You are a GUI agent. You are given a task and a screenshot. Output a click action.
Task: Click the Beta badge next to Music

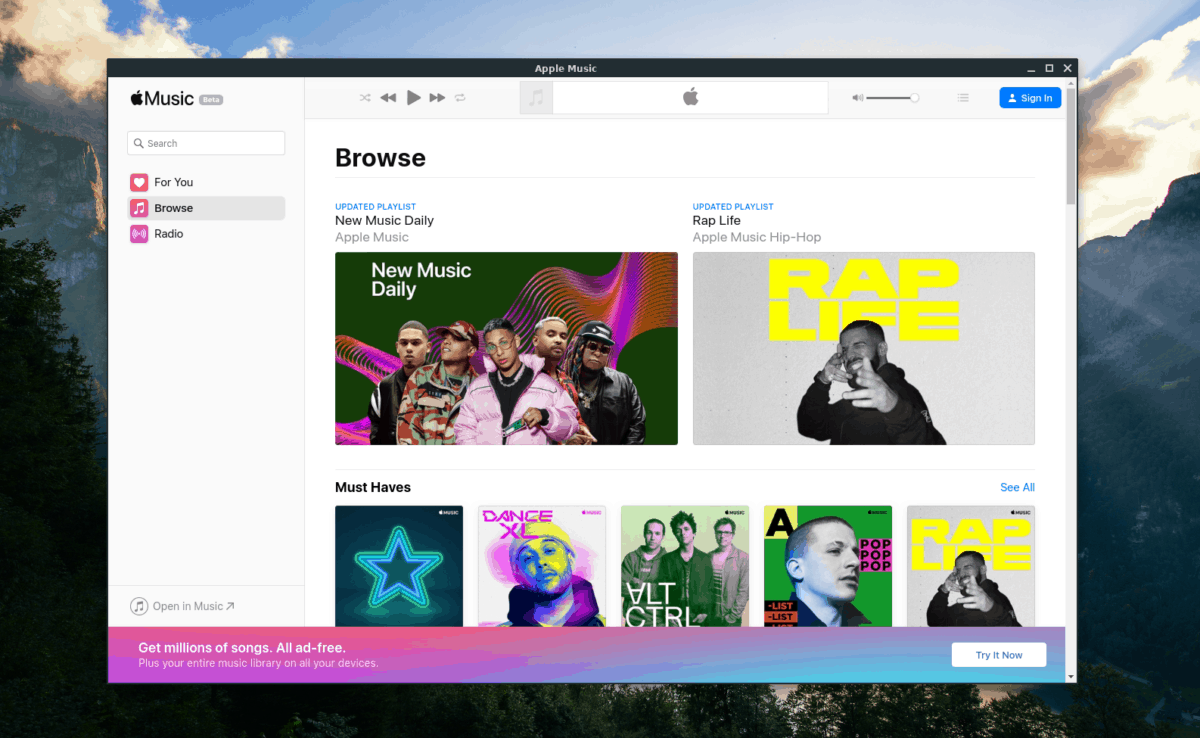point(211,100)
